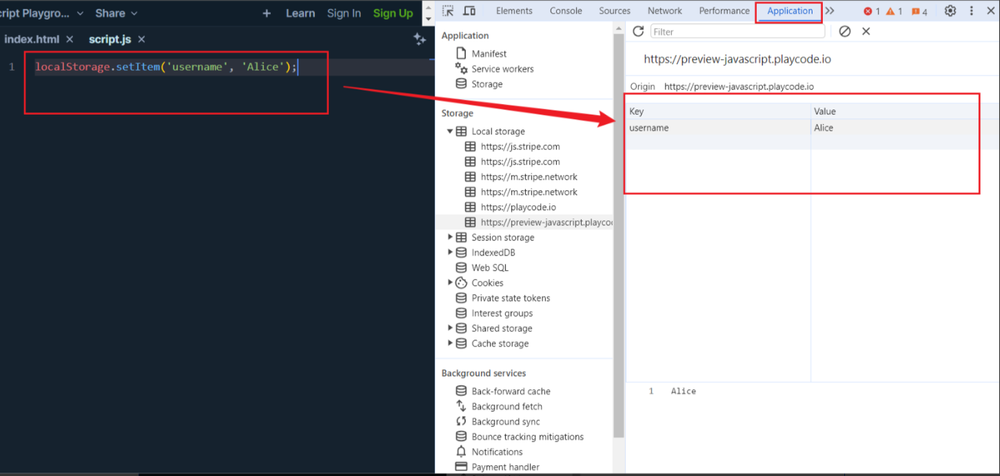Expand the Session storage tree
Viewport: 1000px width, 476px height.
[x=451, y=238]
